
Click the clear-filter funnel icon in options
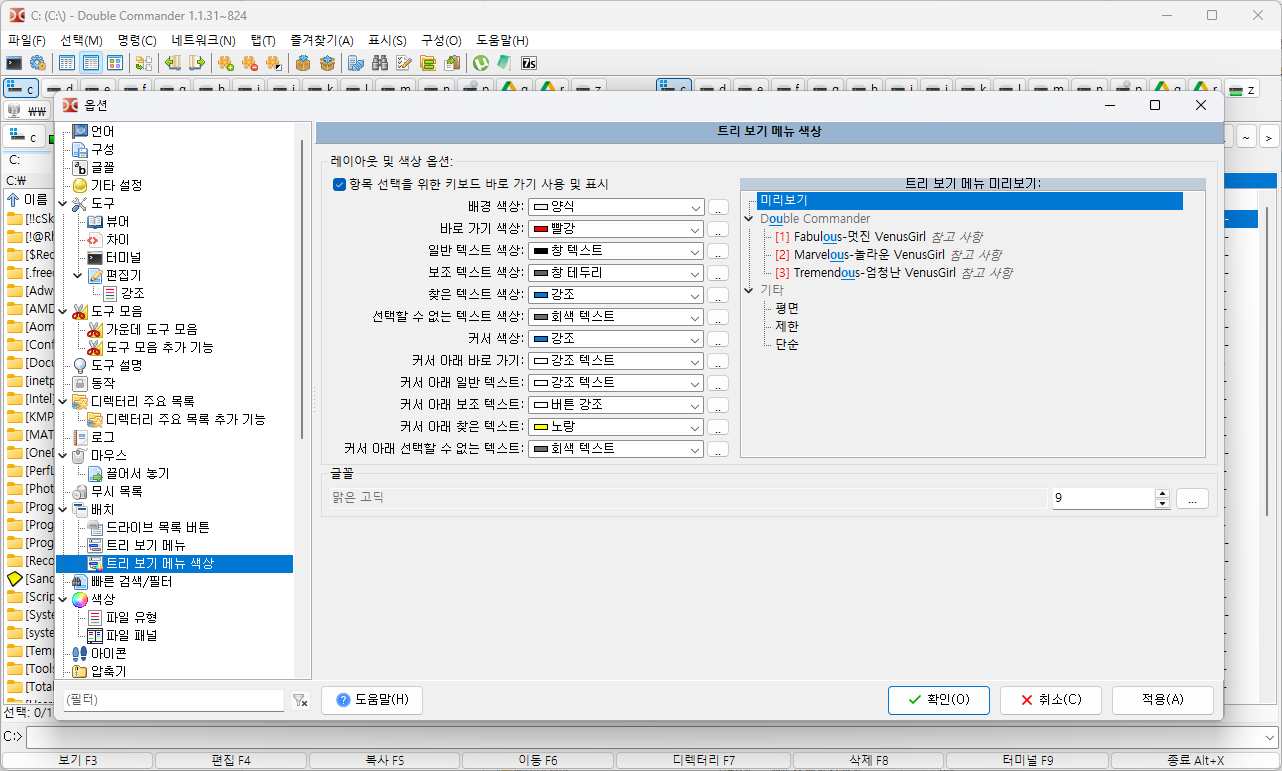point(300,701)
